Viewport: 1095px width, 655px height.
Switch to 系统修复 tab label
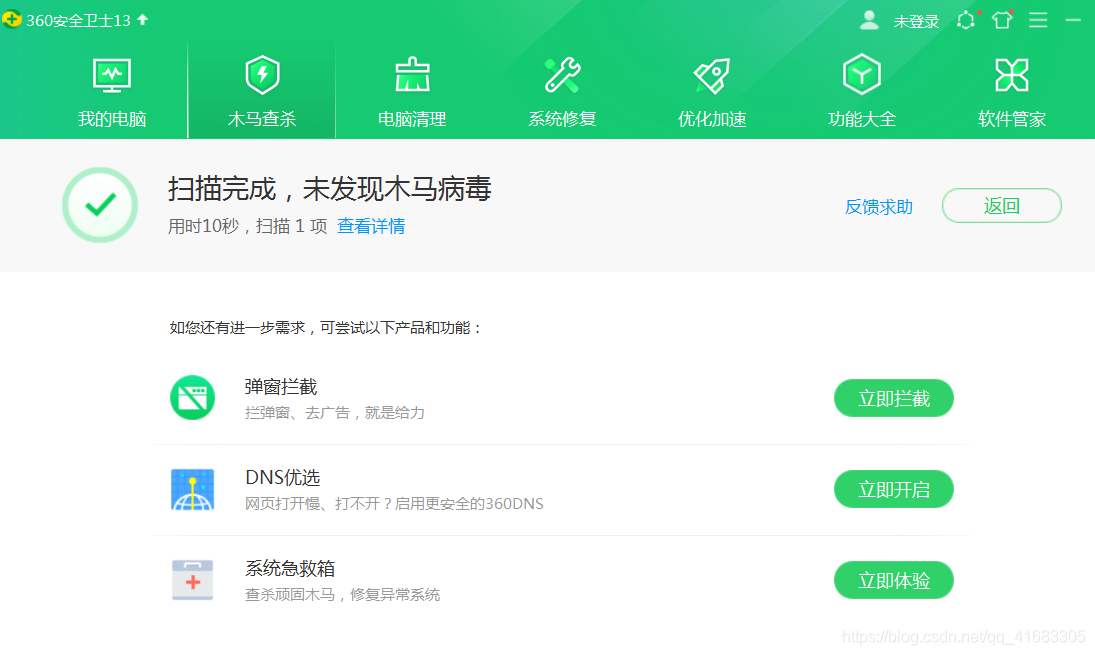coord(562,119)
